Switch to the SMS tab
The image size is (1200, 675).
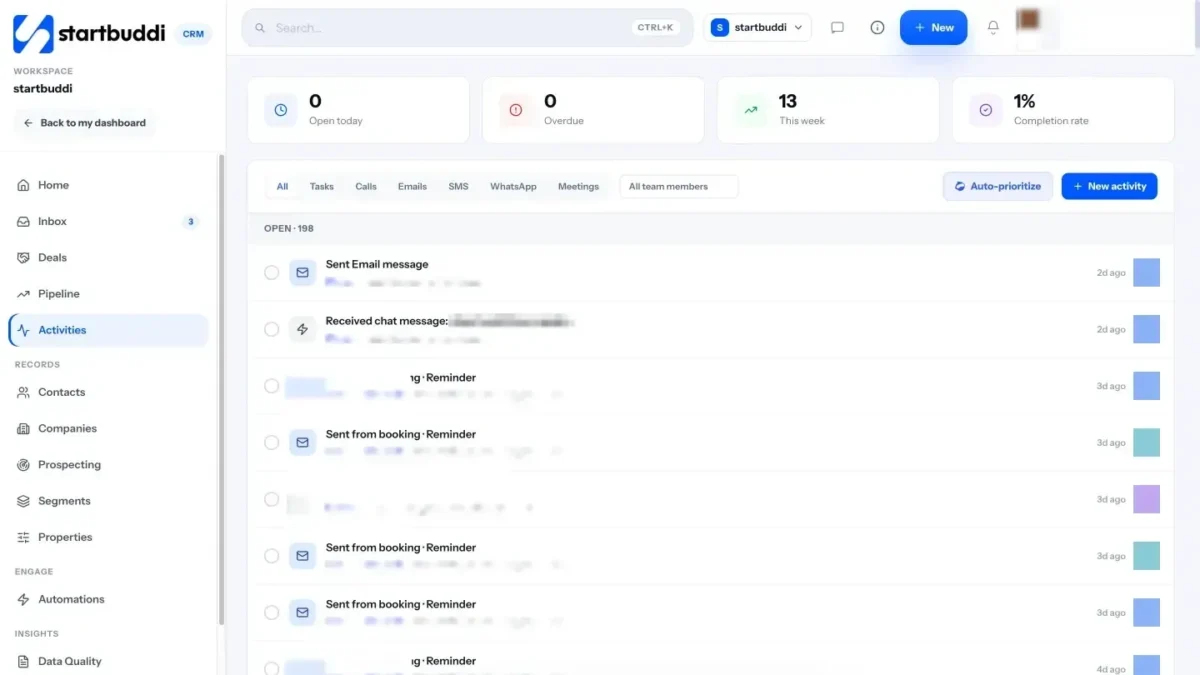point(458,186)
